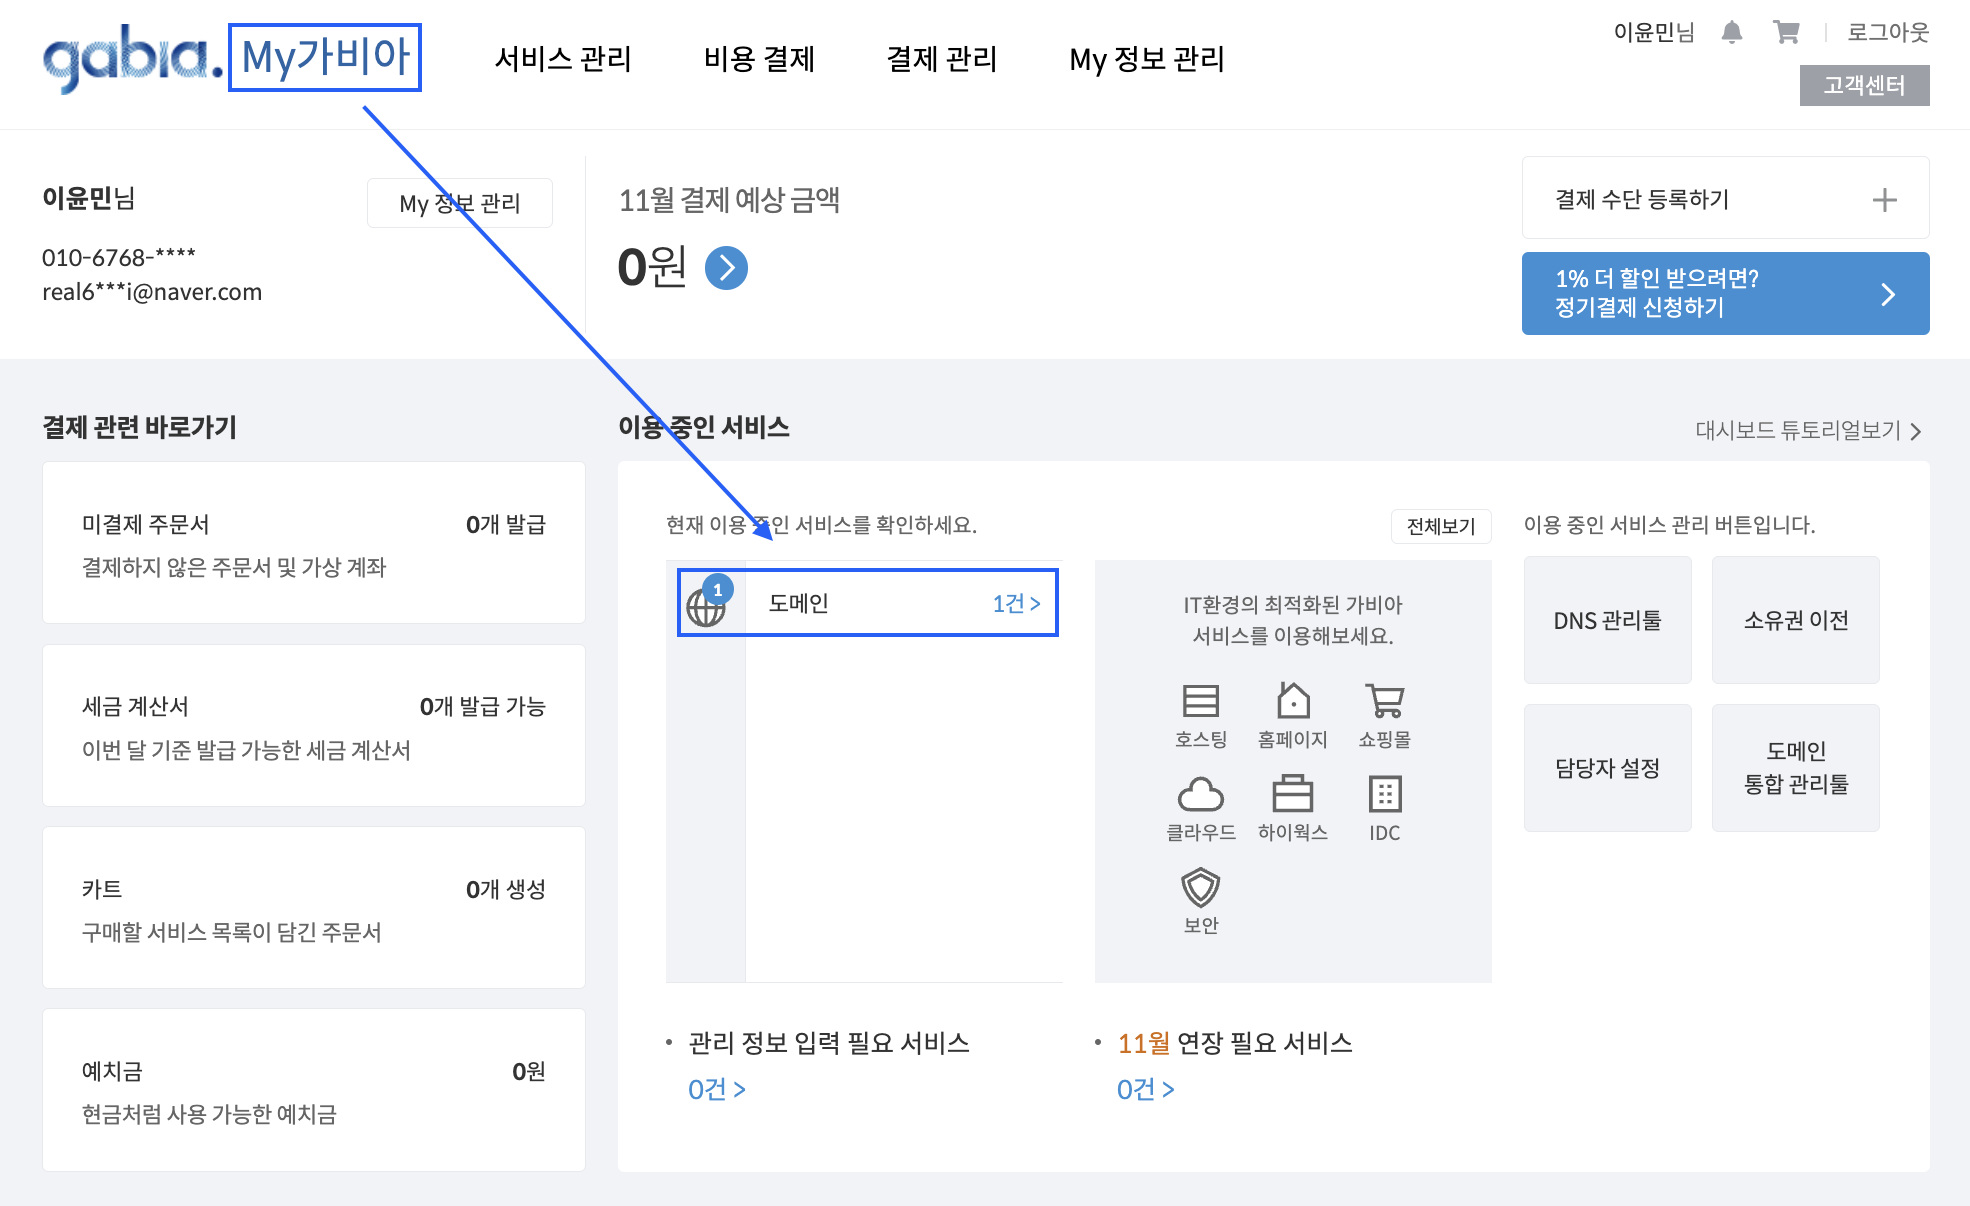
Task: Open the 홈페이지 service icon
Action: tap(1293, 717)
